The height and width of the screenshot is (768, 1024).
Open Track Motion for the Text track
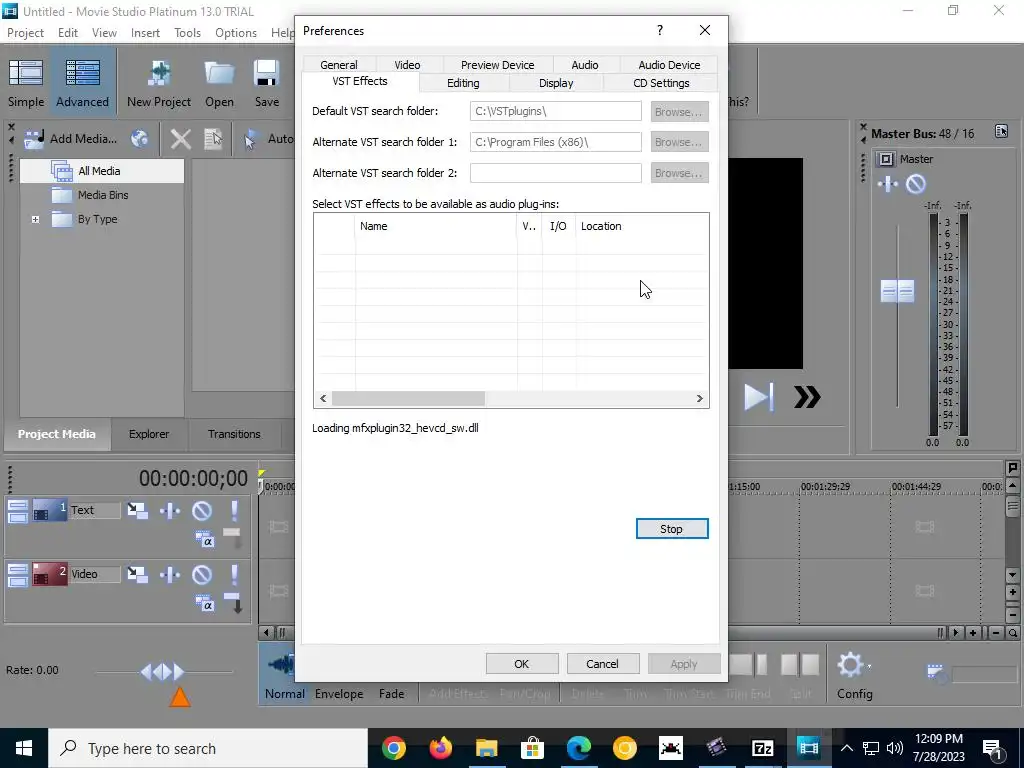click(137, 510)
